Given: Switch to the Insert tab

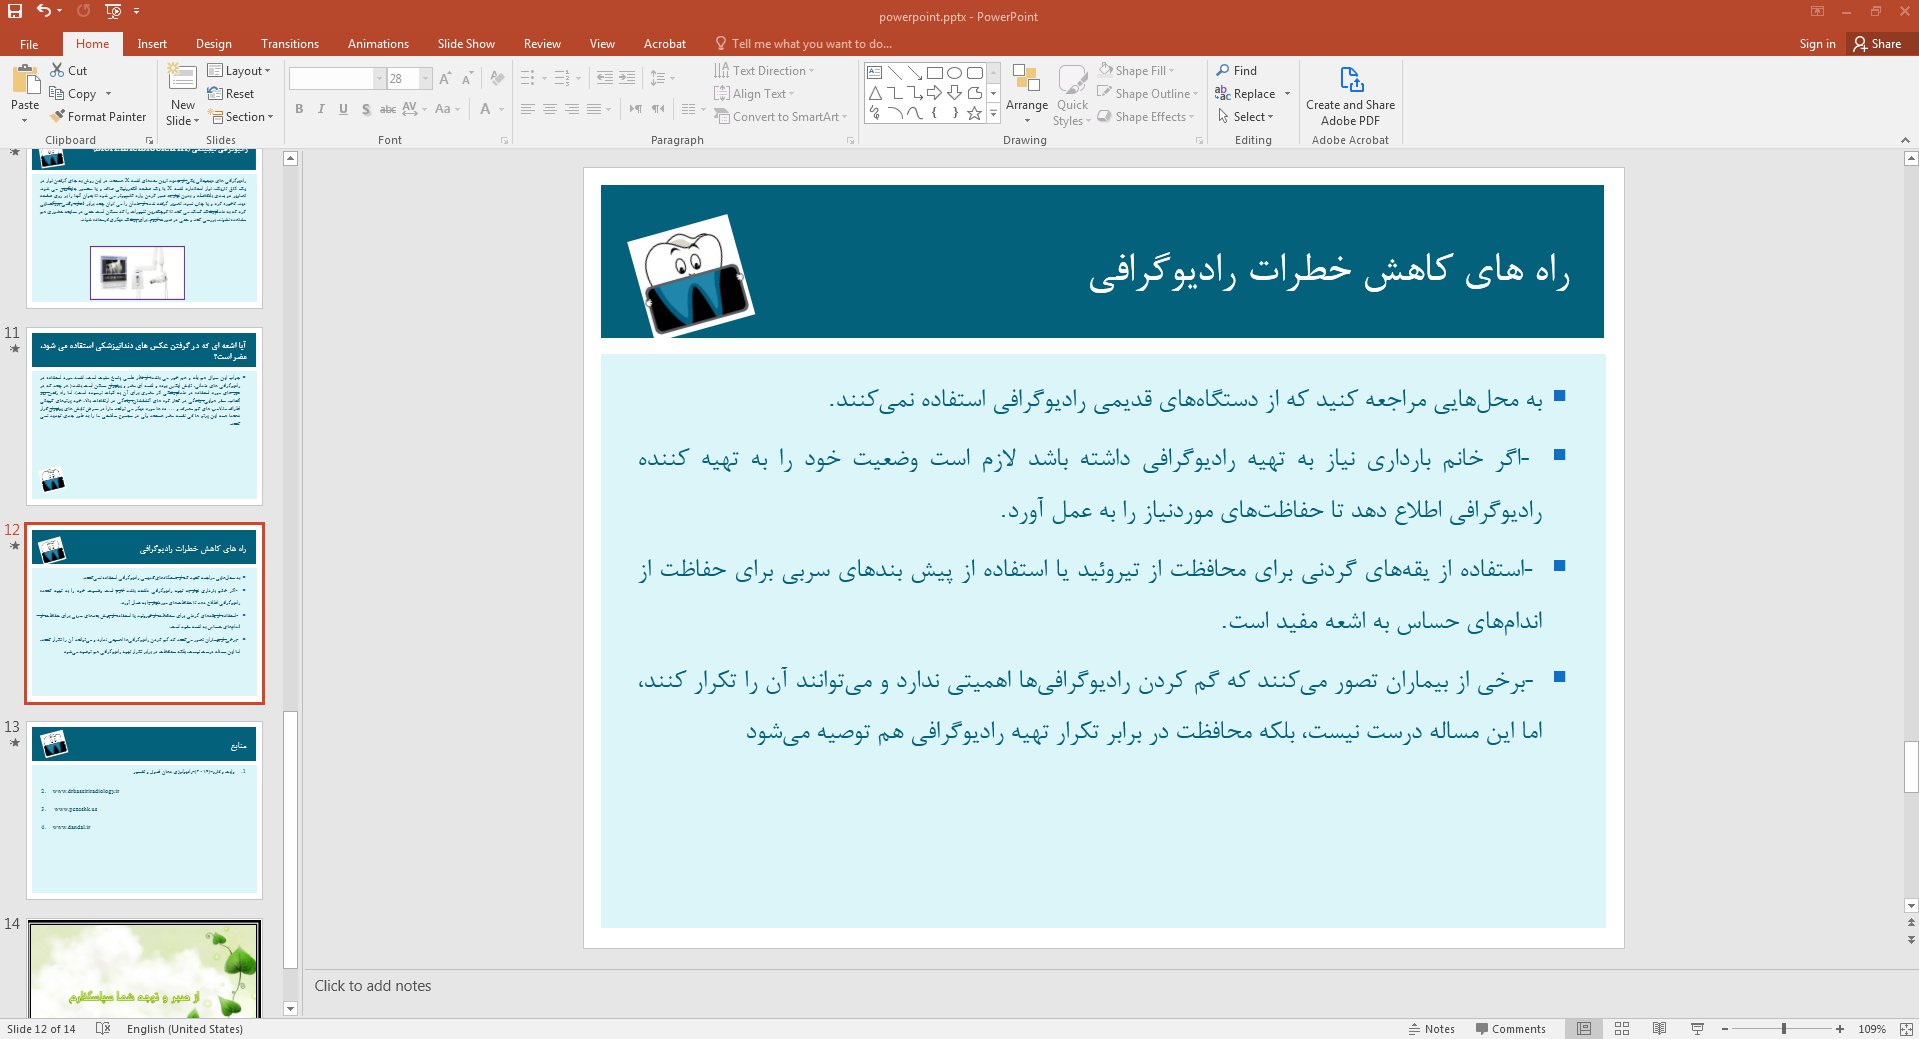Looking at the screenshot, I should (152, 44).
